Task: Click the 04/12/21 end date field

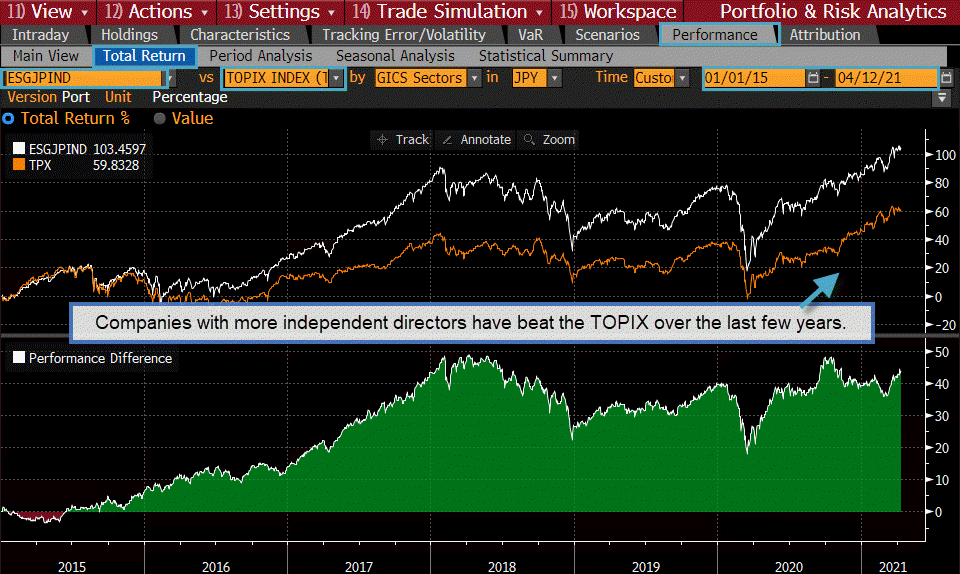Action: [x=887, y=78]
